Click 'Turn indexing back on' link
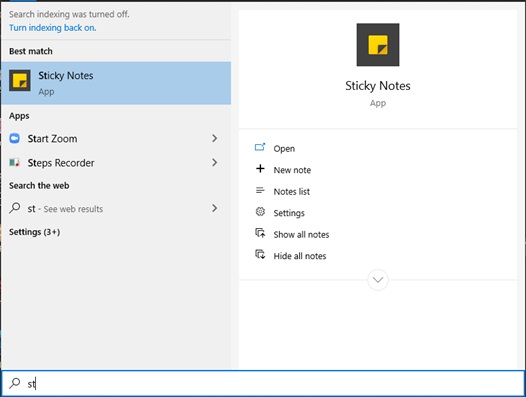Image resolution: width=526 pixels, height=397 pixels. click(53, 28)
